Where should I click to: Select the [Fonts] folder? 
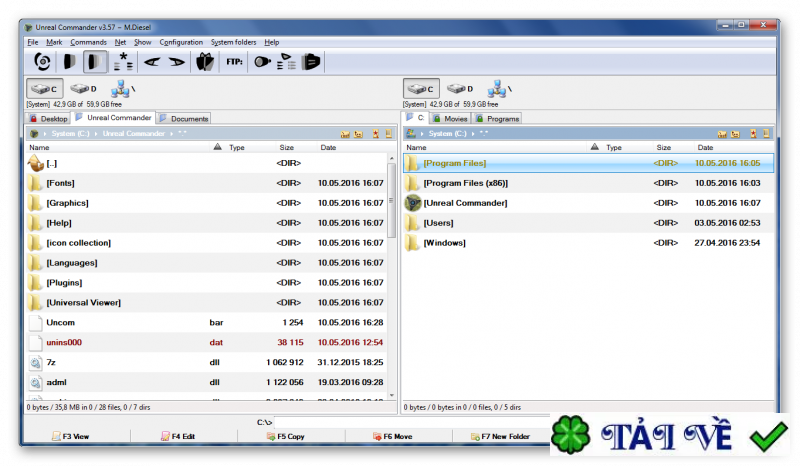(207, 183)
